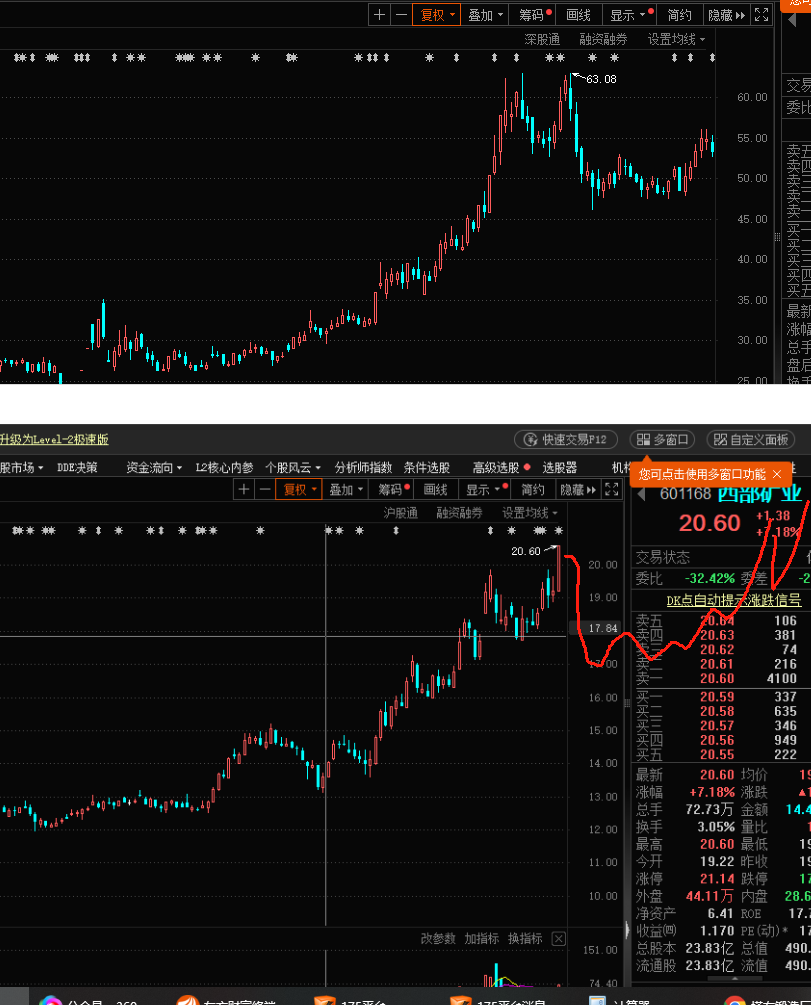
Task: Close the 多窗口 tooltip with the X
Action: 777,474
